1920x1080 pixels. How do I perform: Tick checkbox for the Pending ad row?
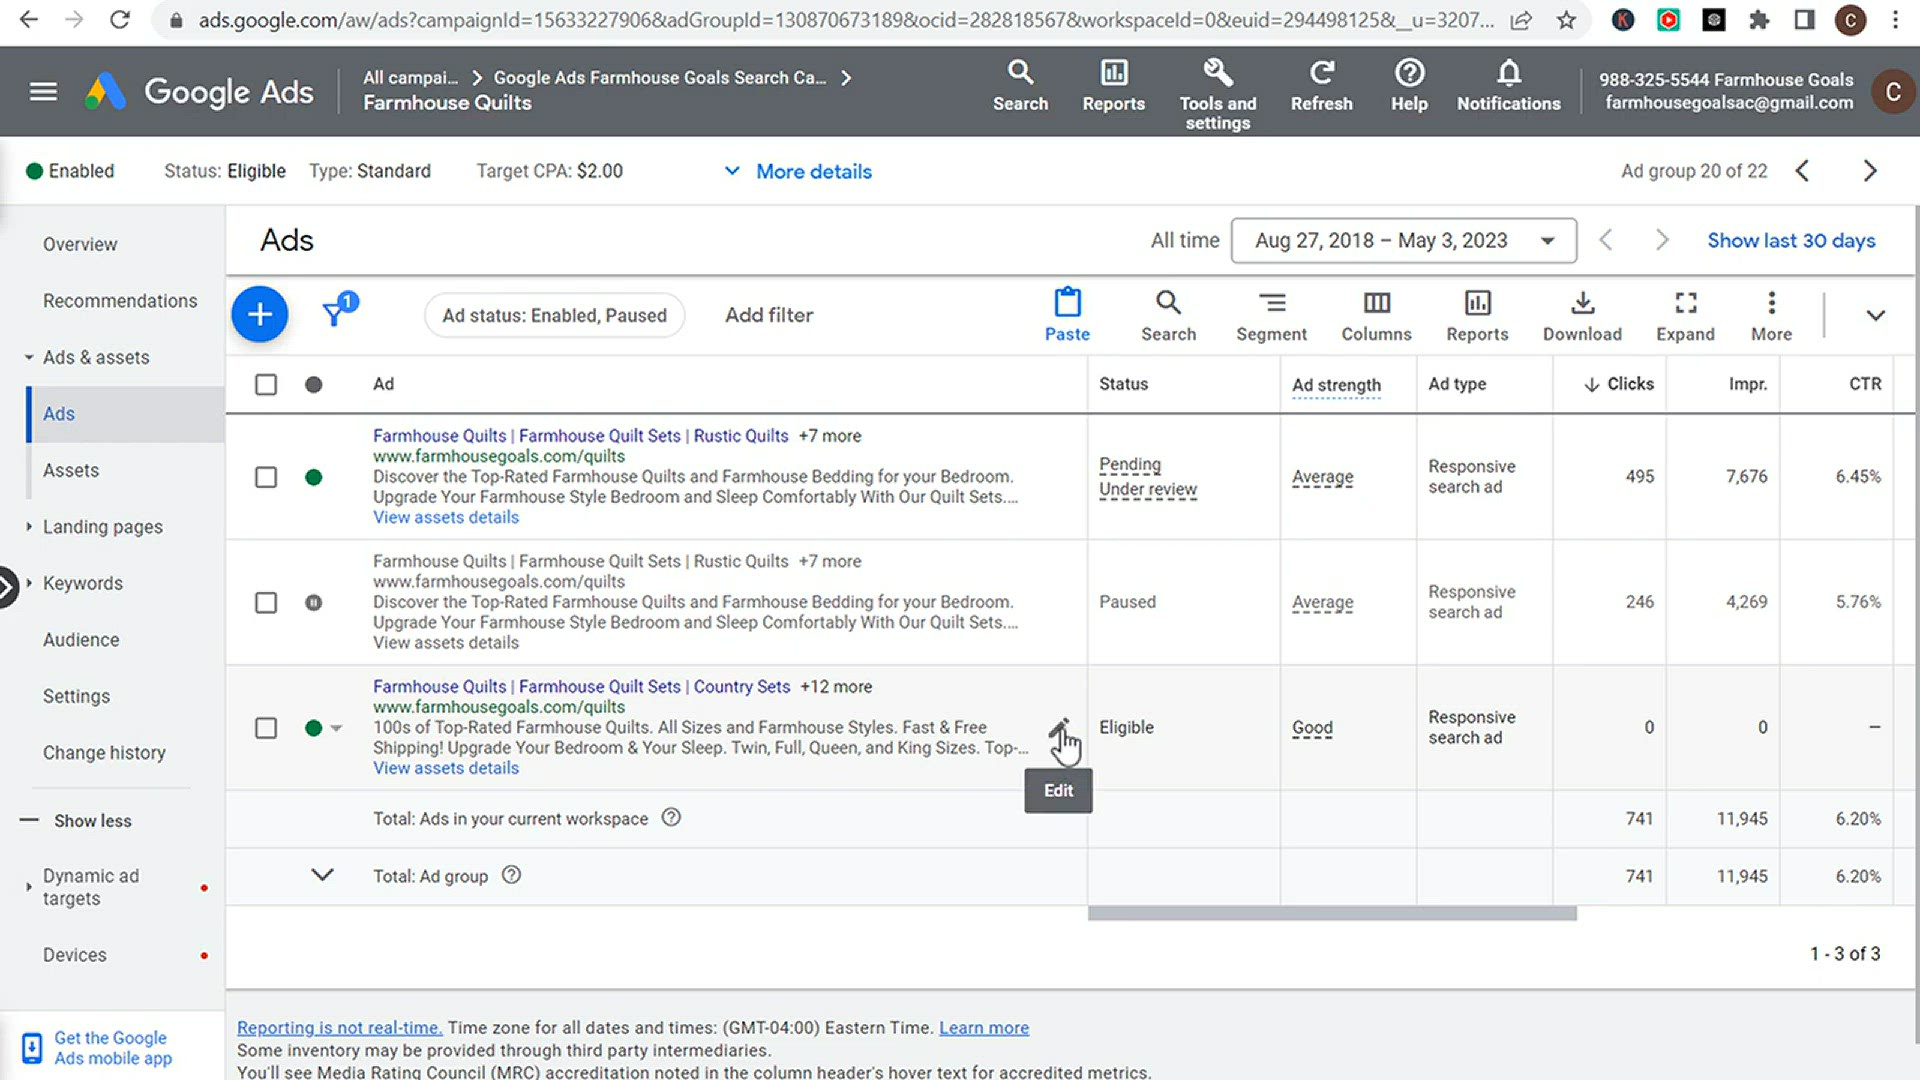tap(266, 478)
